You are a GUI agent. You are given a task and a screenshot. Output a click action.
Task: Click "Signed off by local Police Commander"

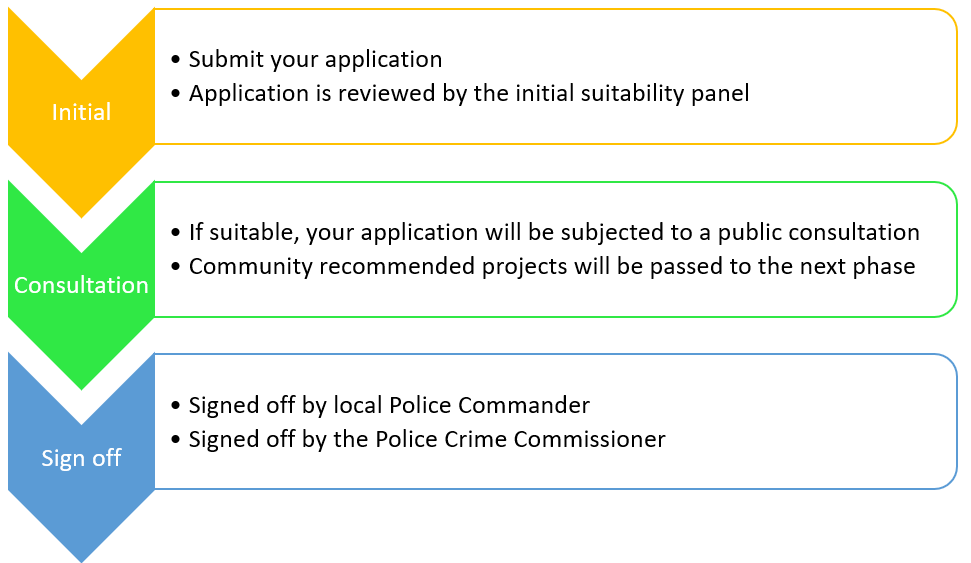pos(389,406)
